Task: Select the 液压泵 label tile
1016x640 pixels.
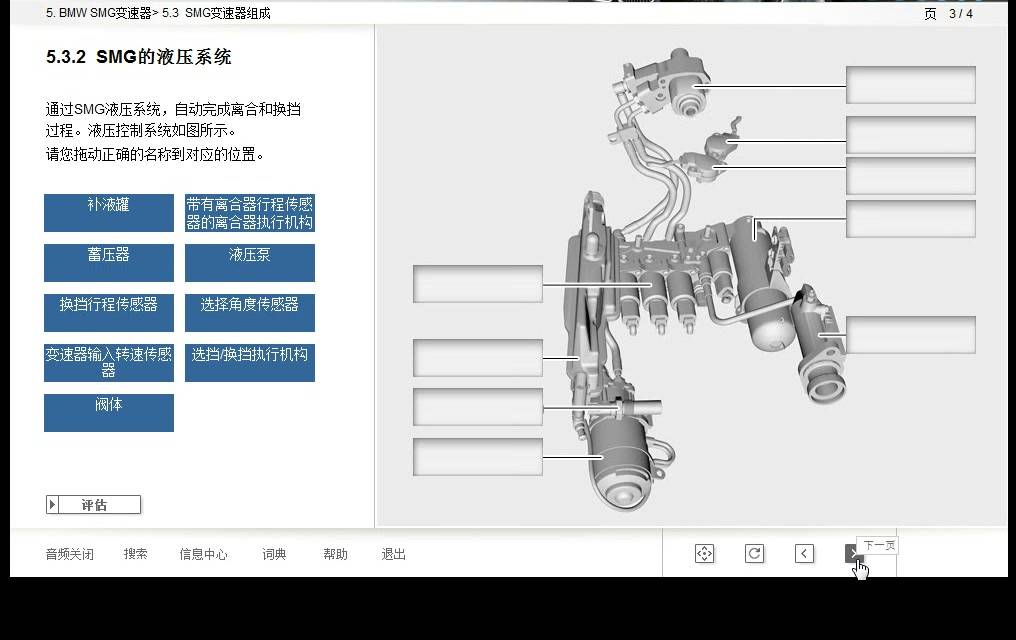Action: tap(250, 262)
